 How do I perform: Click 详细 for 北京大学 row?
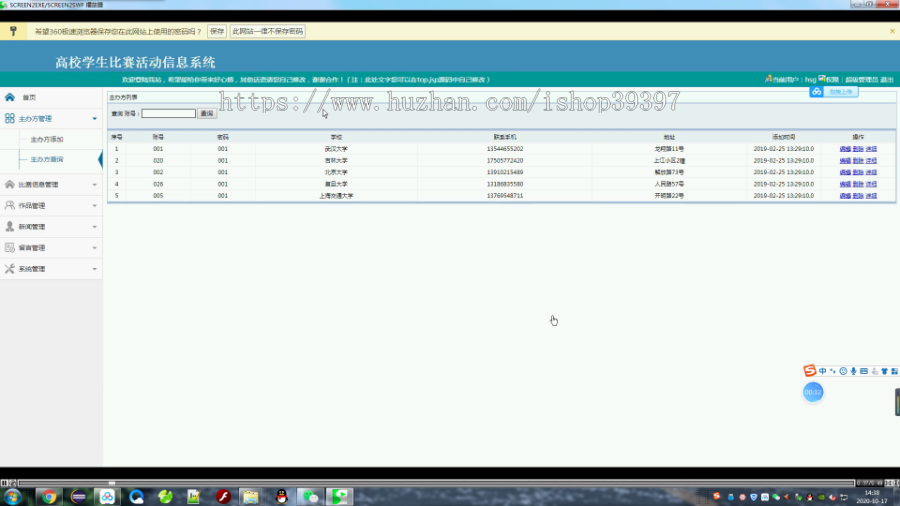point(871,172)
